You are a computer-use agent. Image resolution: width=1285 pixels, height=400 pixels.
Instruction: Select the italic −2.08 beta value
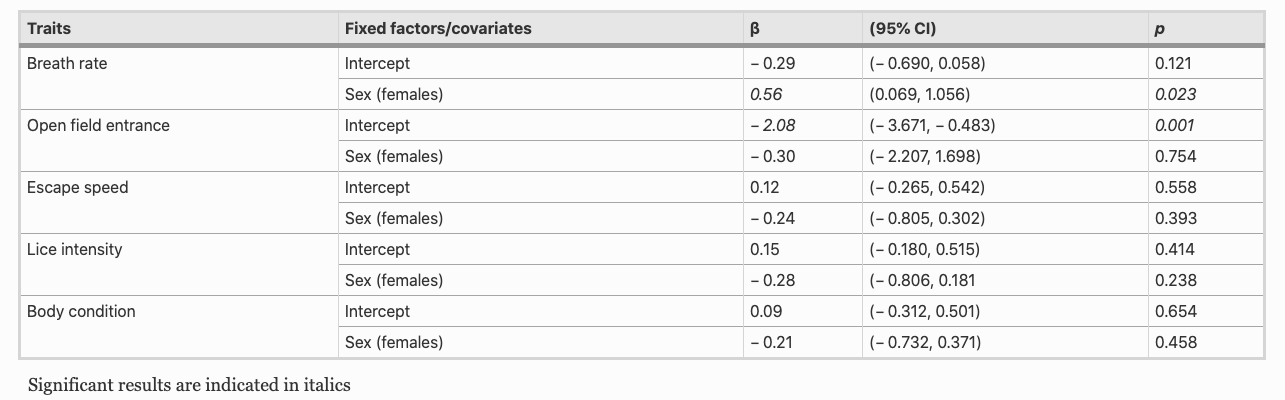772,125
